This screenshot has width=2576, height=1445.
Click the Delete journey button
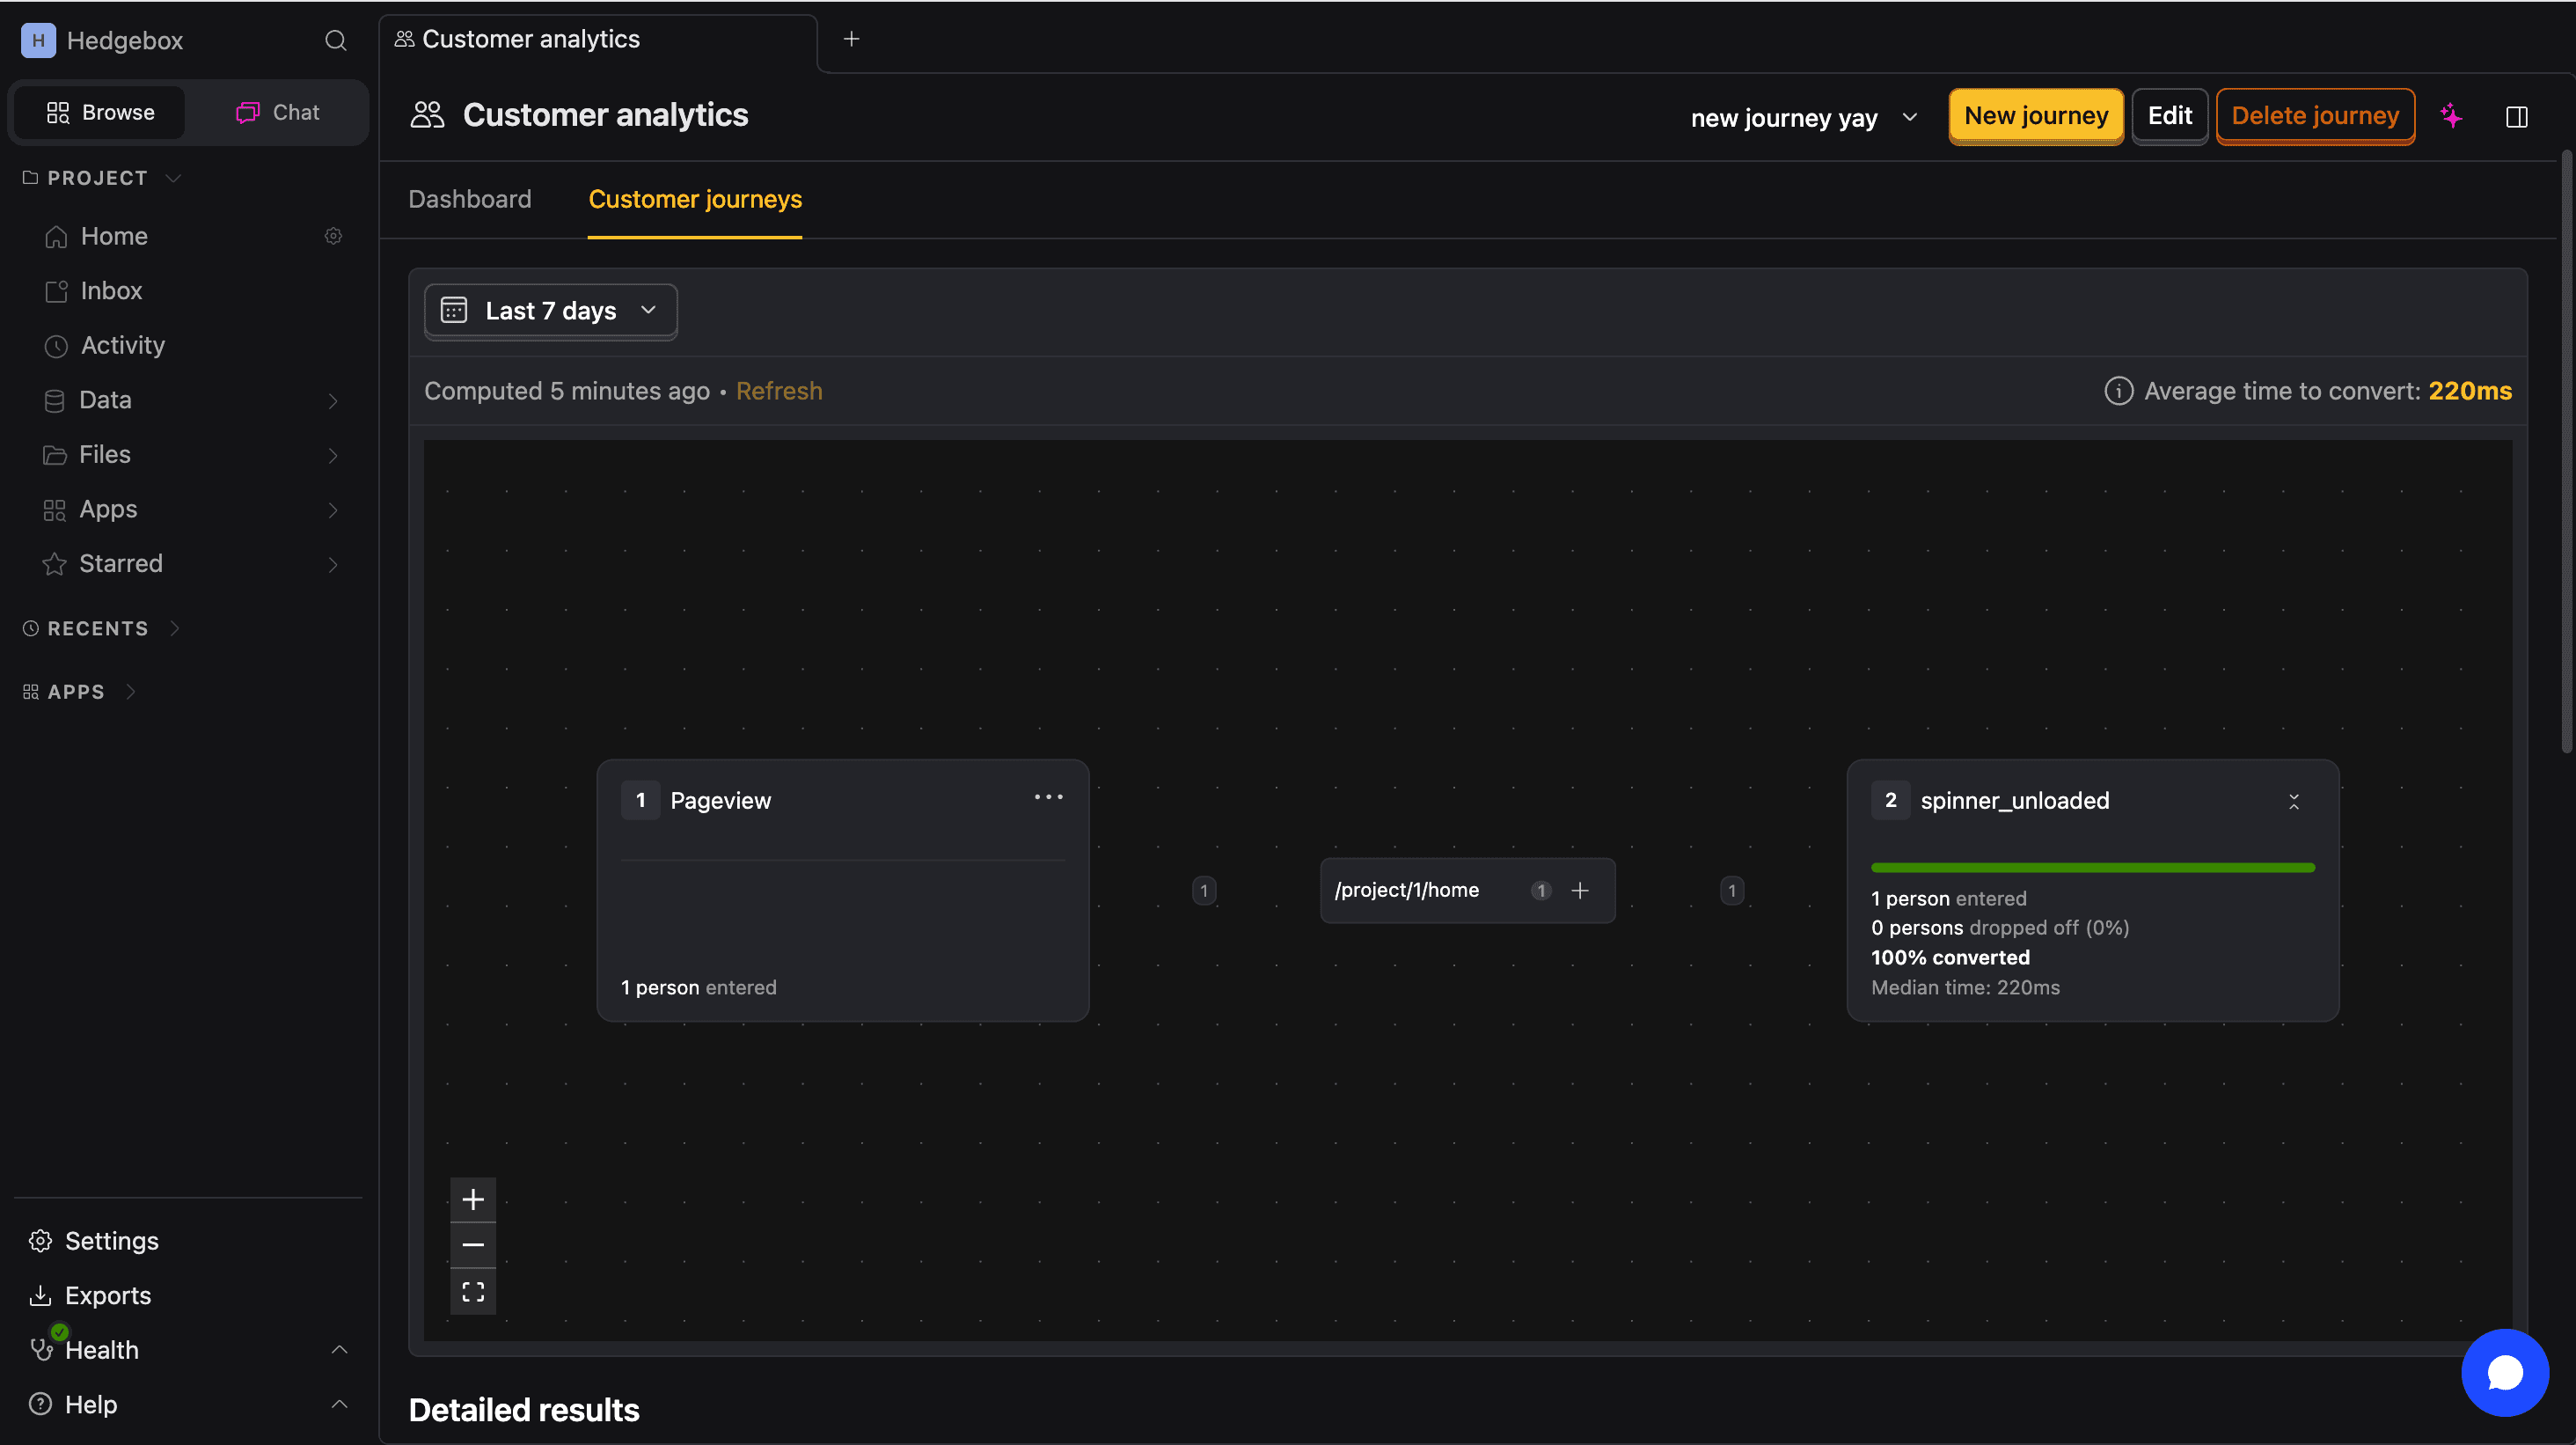pyautogui.click(x=2316, y=115)
